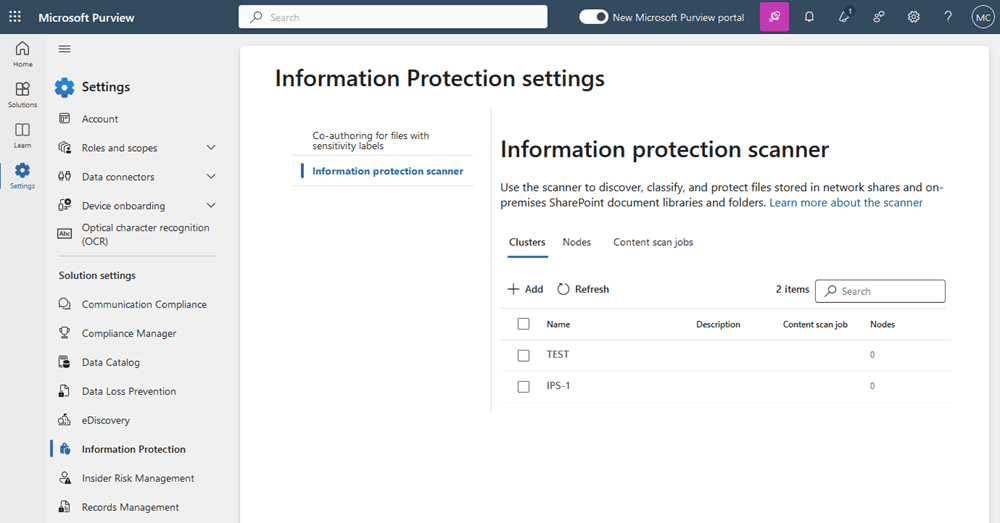Image resolution: width=1000 pixels, height=523 pixels.
Task: Open notifications bell icon
Action: [x=809, y=17]
